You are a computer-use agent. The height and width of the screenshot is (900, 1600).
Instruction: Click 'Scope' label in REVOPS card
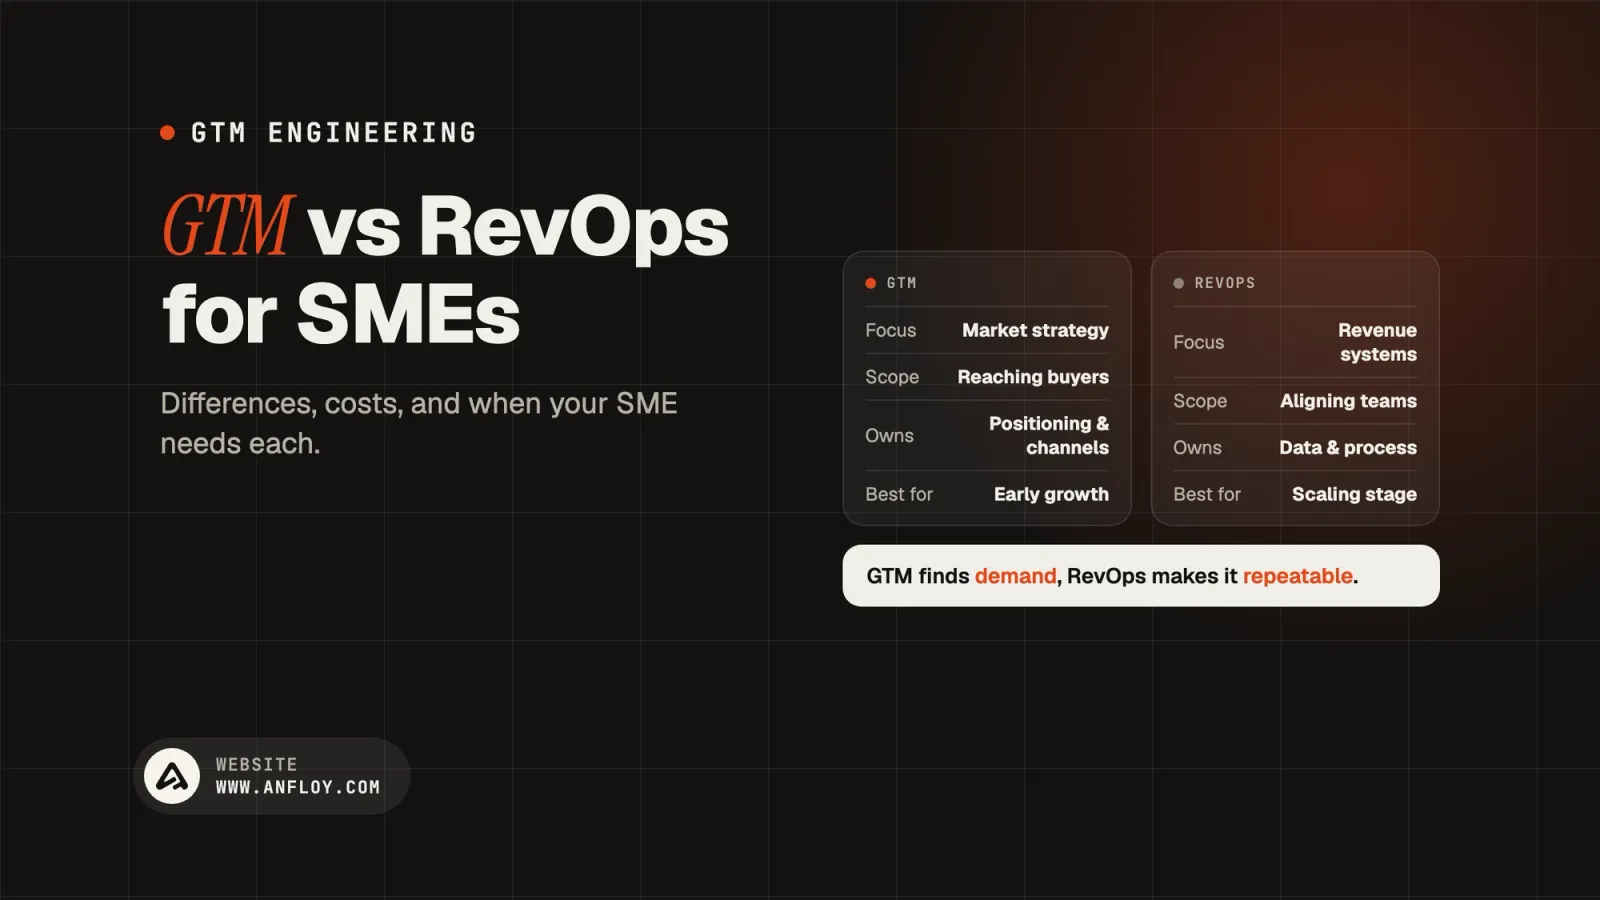tap(1200, 401)
